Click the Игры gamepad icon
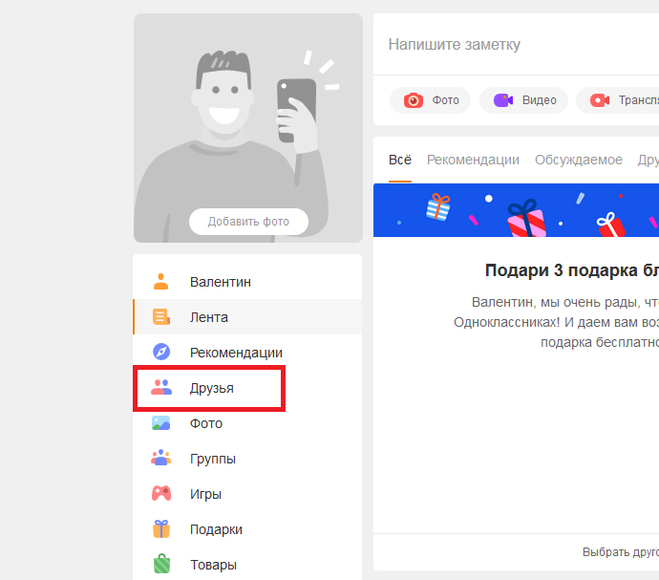 pos(161,494)
